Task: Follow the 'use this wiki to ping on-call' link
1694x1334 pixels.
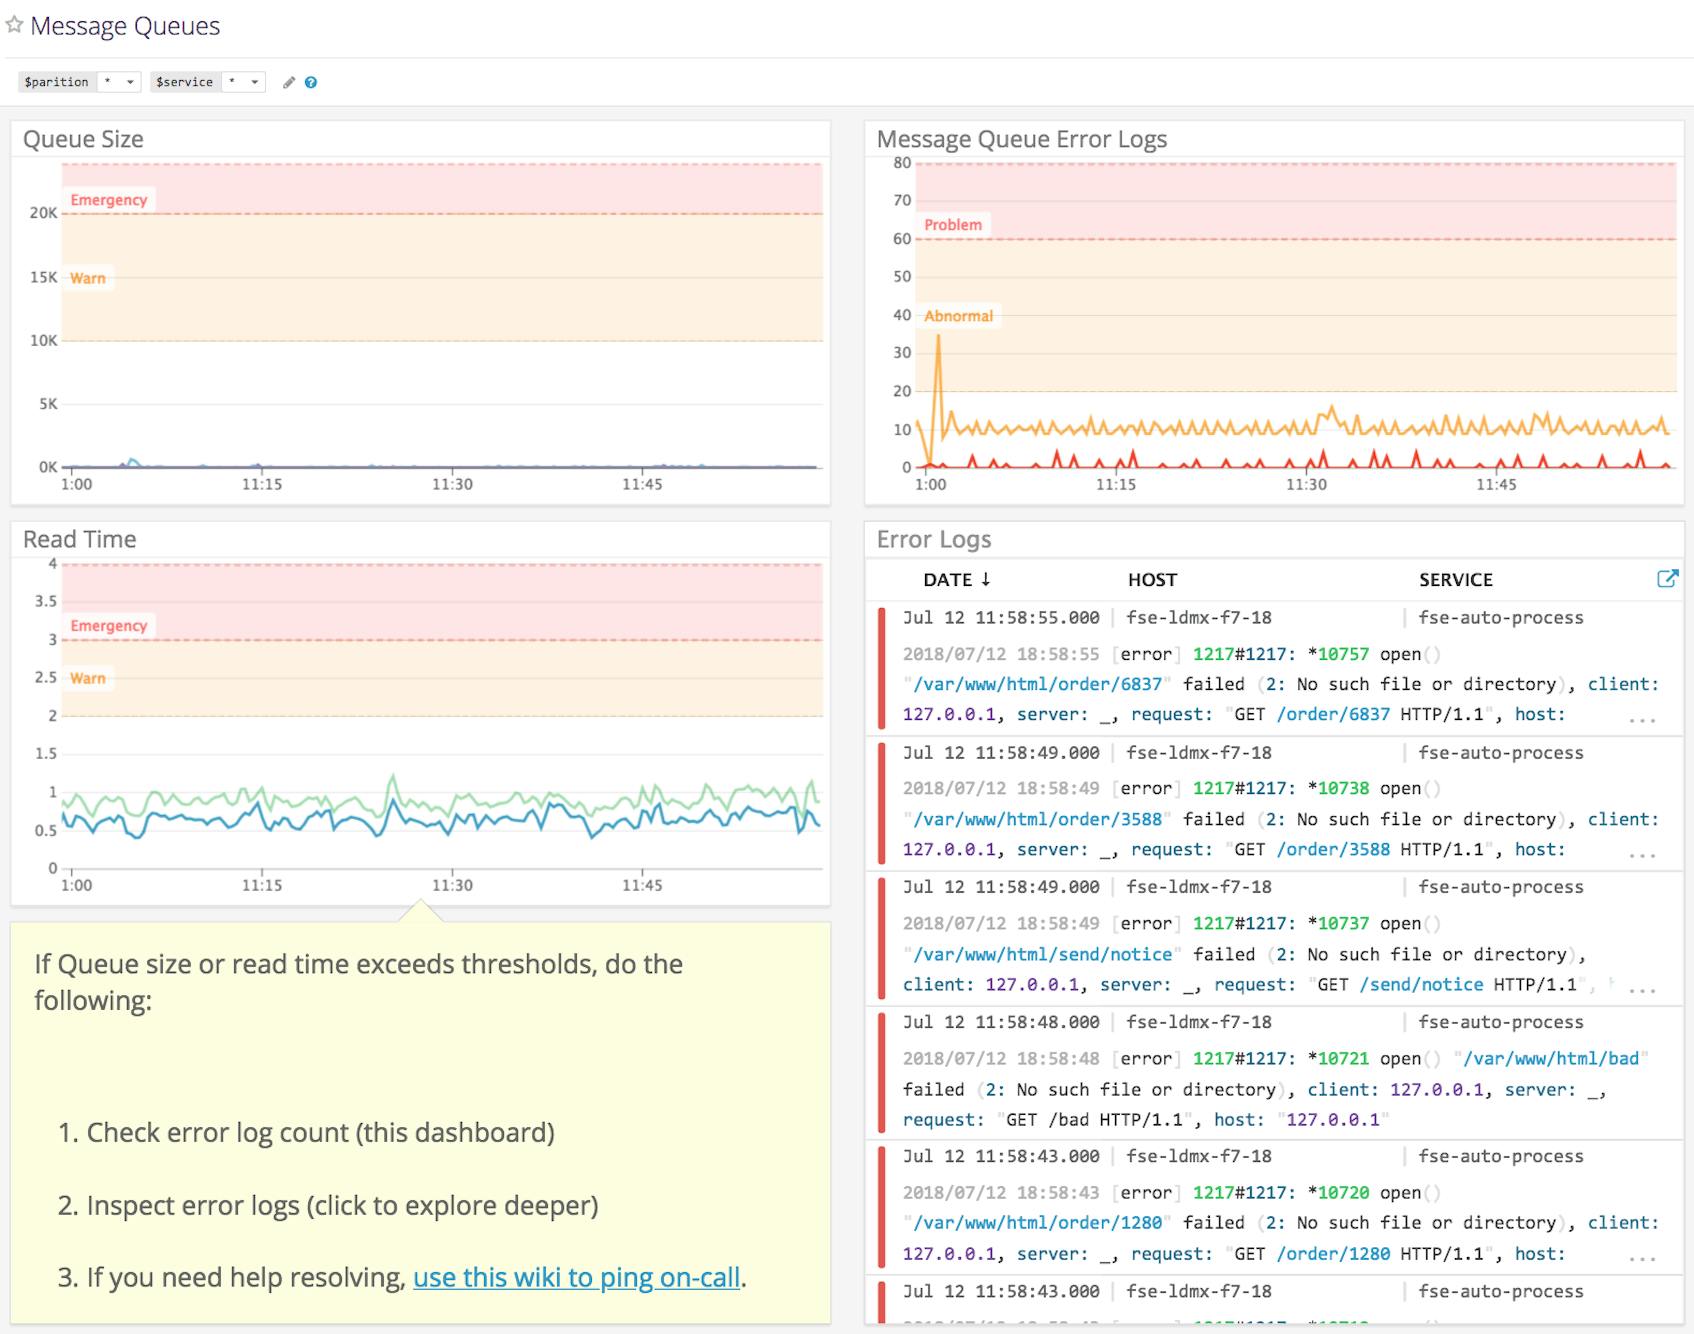Action: [x=578, y=1277]
